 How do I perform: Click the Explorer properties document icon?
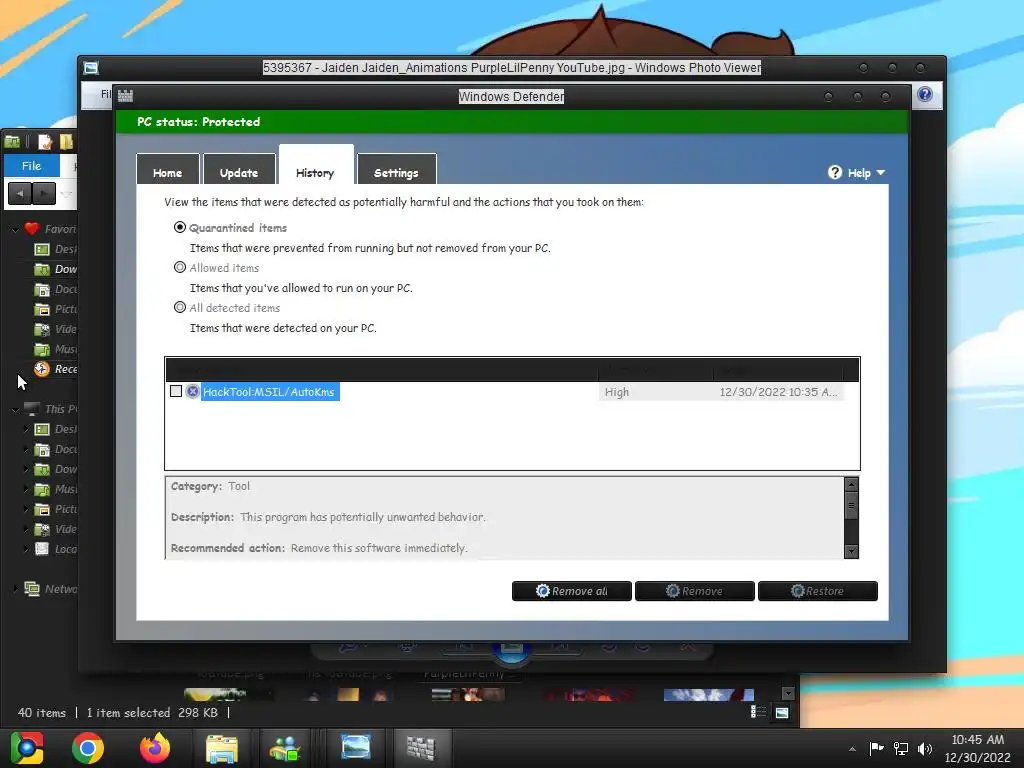[45, 142]
